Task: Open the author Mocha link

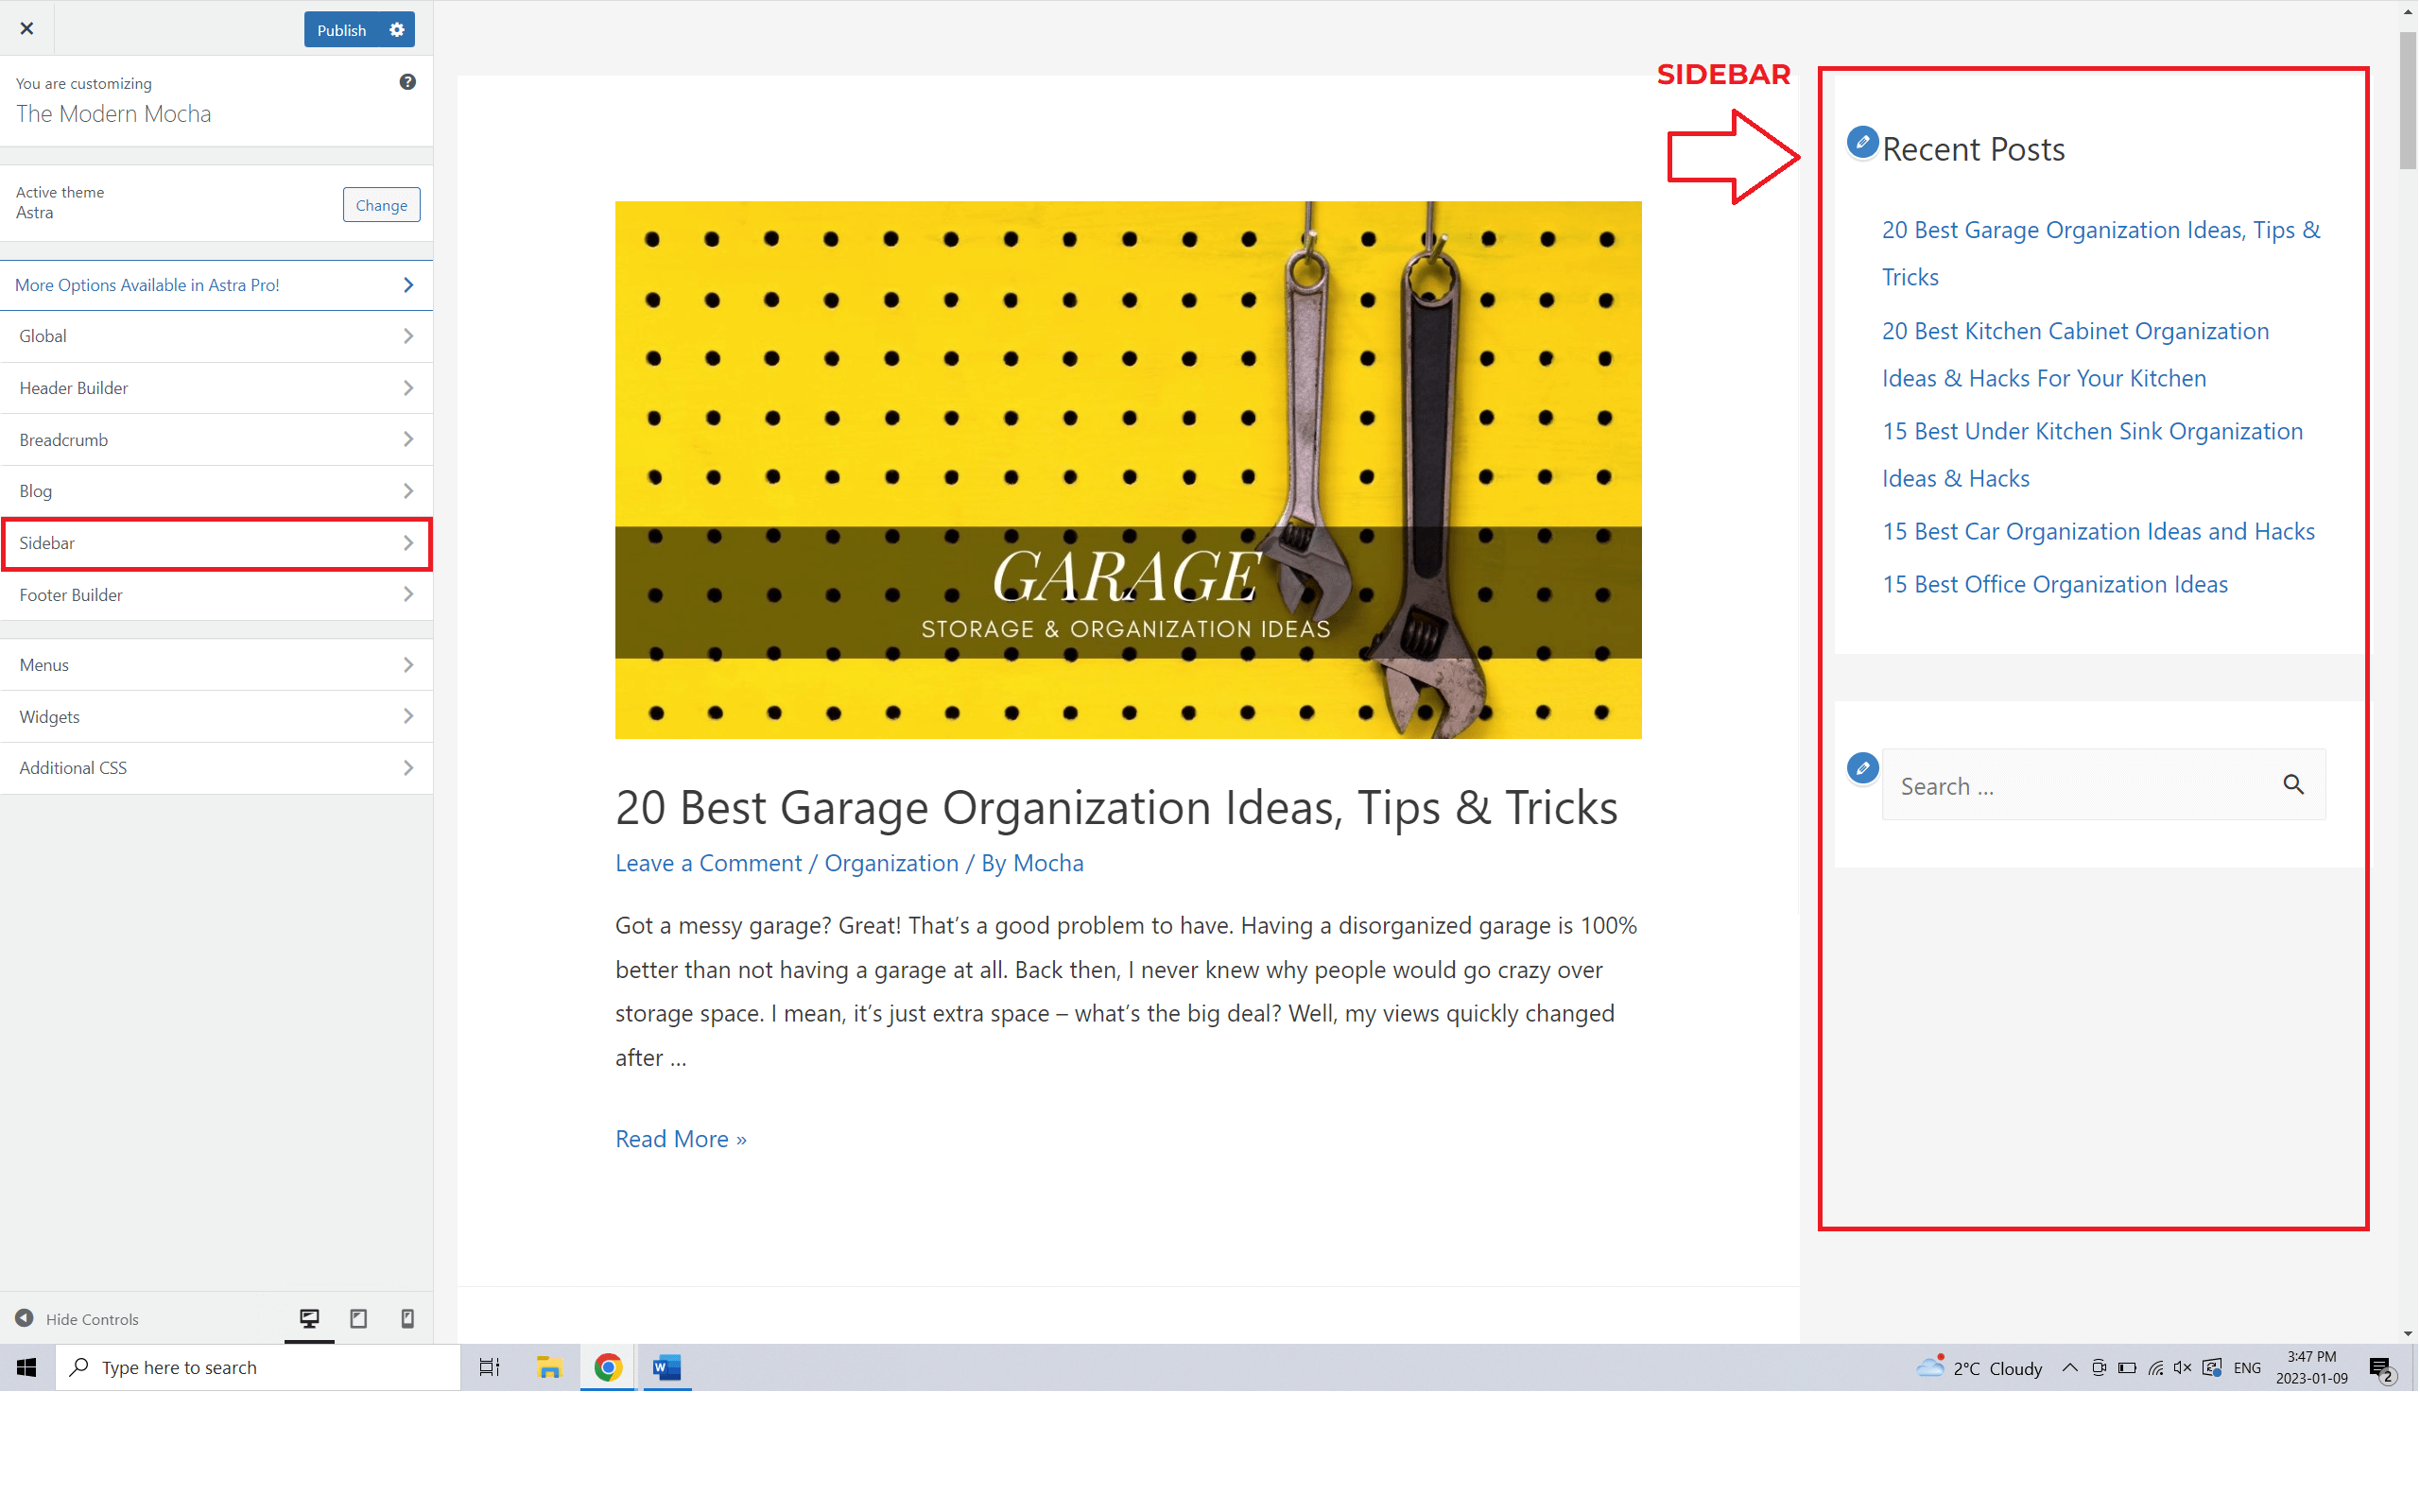Action: click(x=1048, y=863)
